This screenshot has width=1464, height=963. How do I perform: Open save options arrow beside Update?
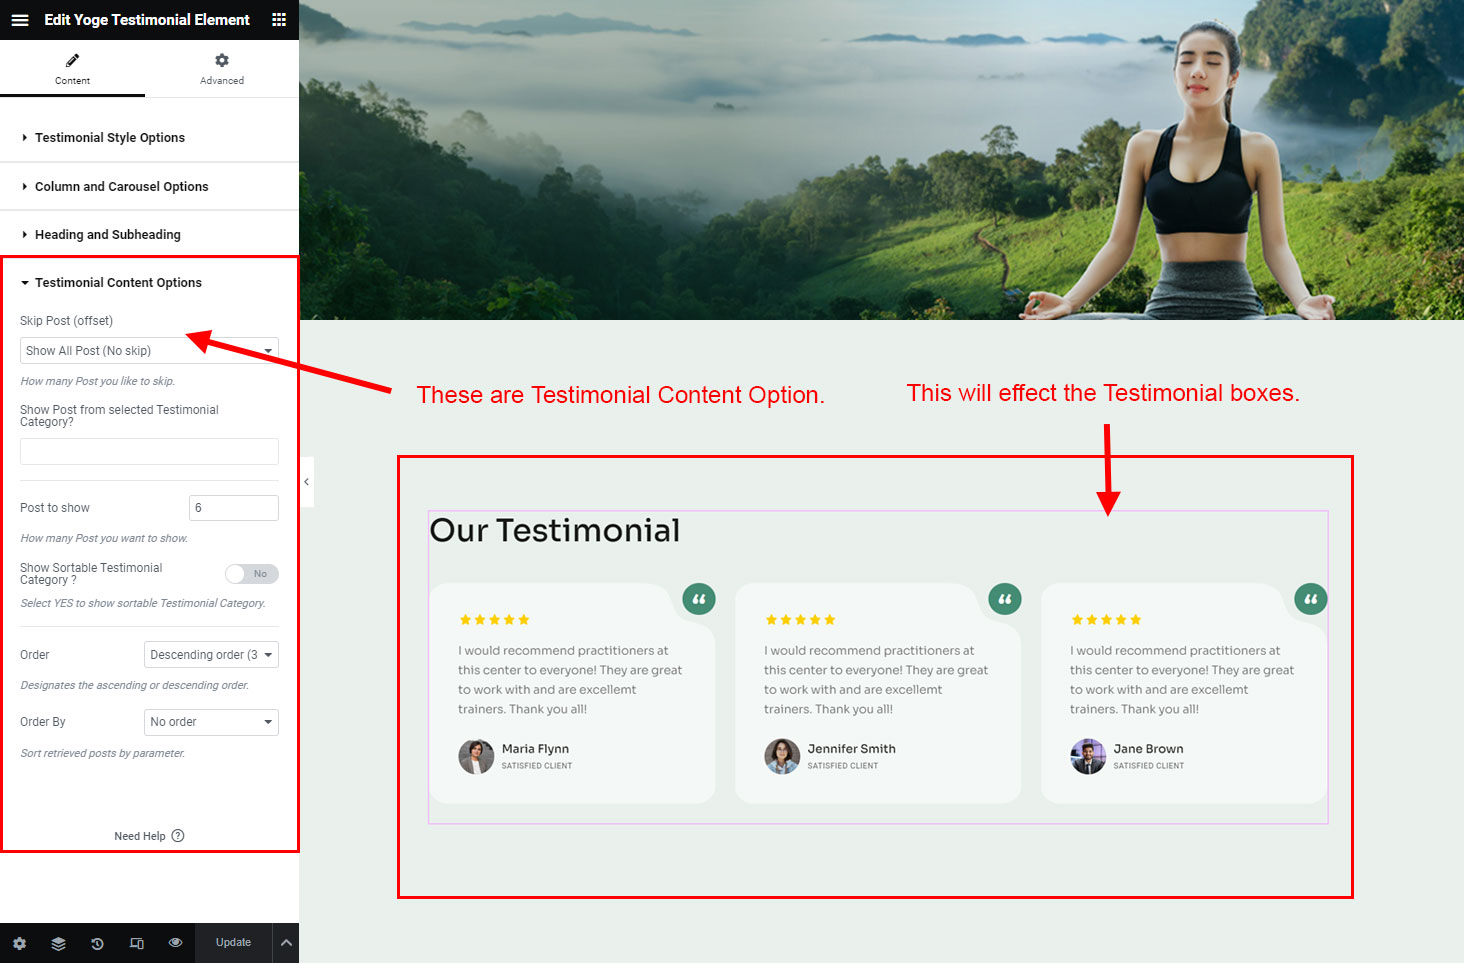click(x=286, y=943)
